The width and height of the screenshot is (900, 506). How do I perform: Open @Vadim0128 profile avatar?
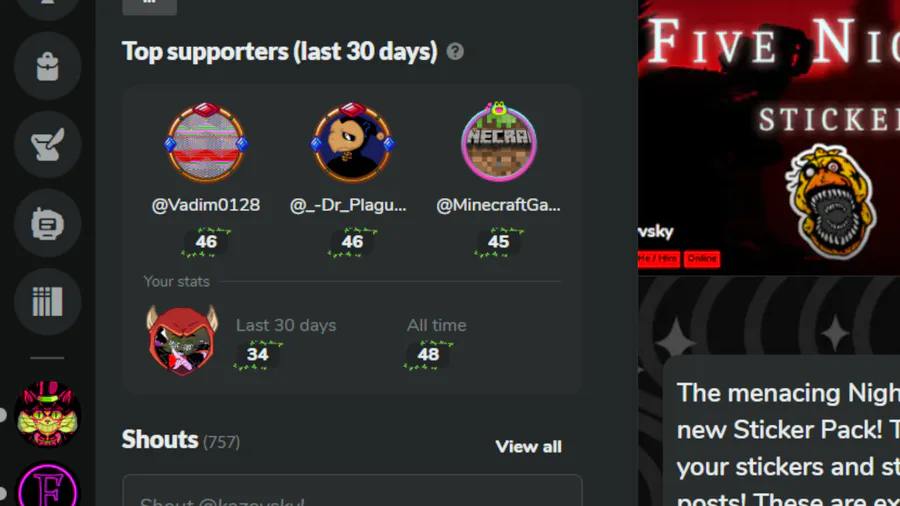(x=206, y=142)
